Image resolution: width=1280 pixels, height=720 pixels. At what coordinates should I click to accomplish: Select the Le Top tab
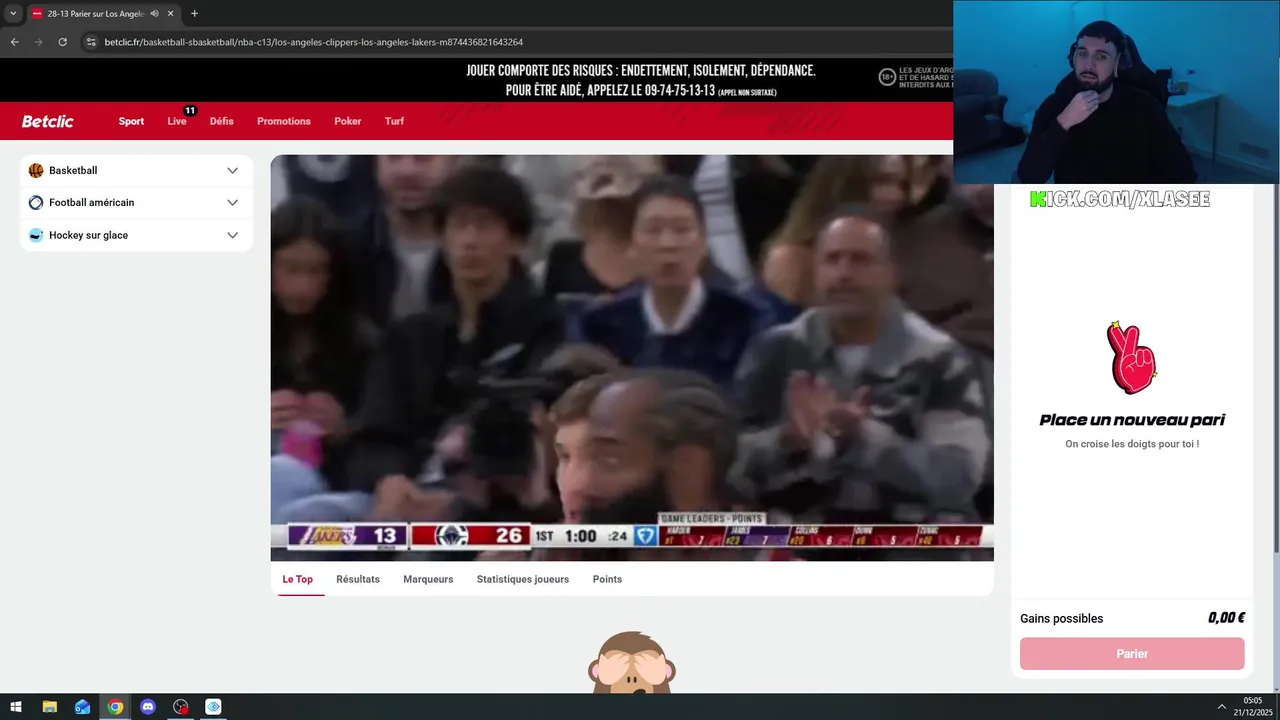point(298,579)
